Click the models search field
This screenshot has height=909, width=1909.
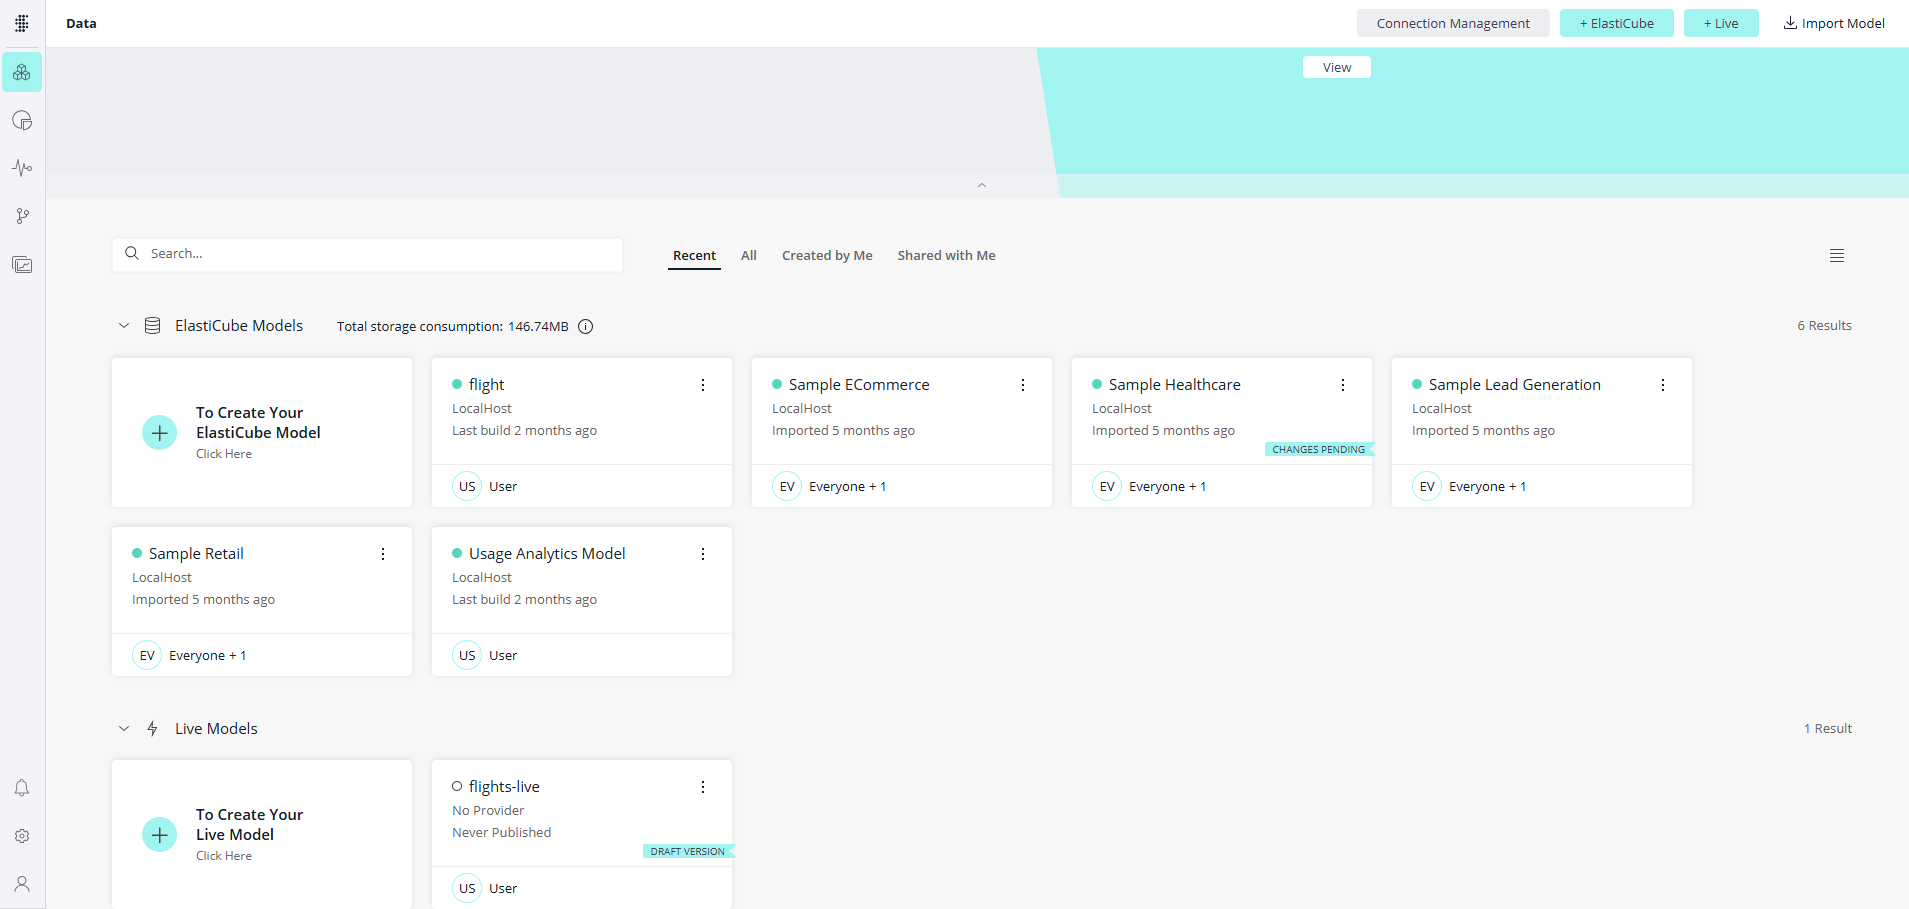(x=380, y=254)
